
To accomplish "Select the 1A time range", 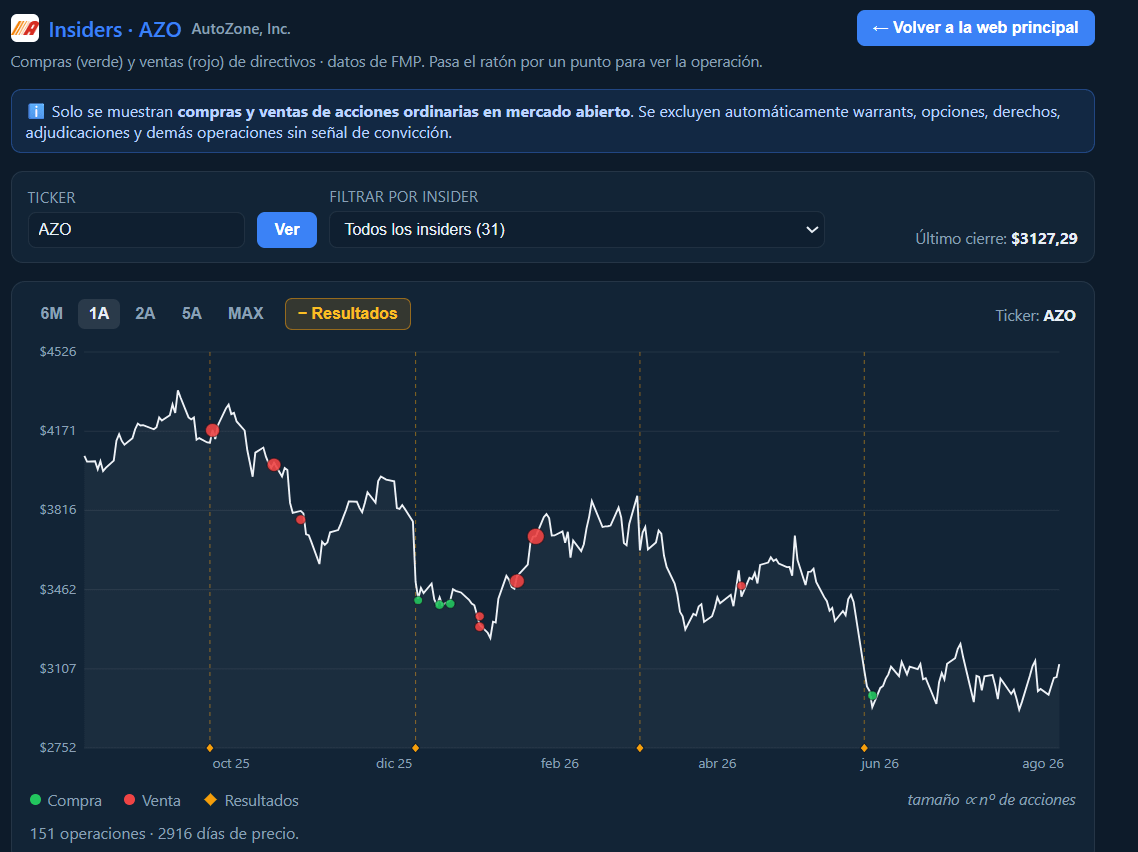I will pos(99,314).
